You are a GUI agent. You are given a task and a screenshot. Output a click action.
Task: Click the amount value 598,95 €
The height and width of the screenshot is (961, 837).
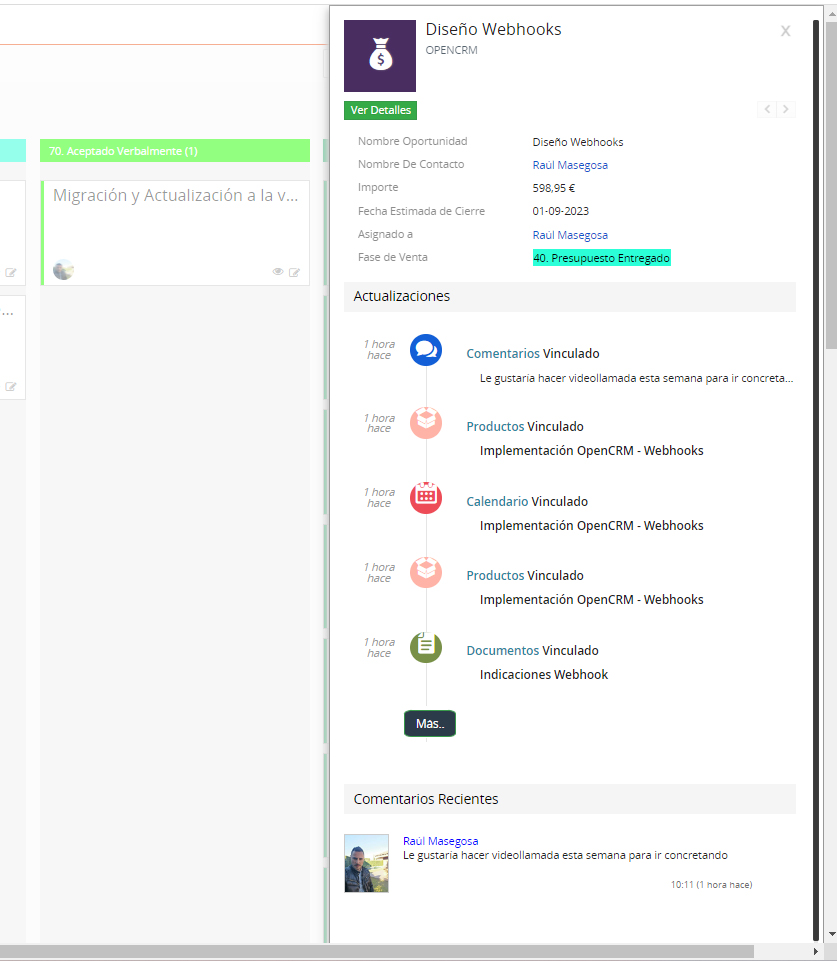554,188
